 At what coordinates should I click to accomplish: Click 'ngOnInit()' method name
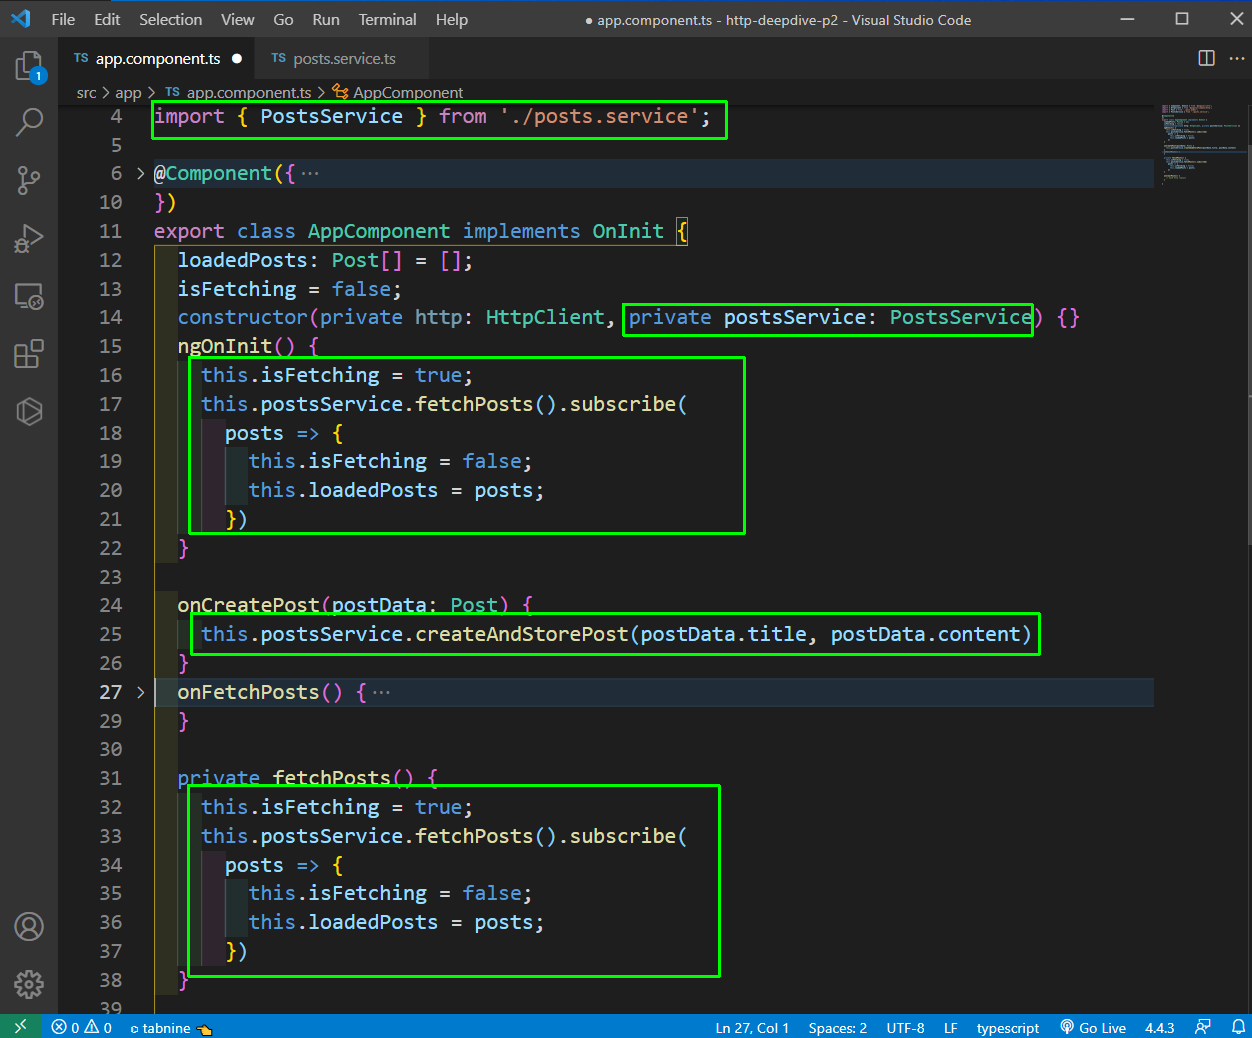(236, 346)
